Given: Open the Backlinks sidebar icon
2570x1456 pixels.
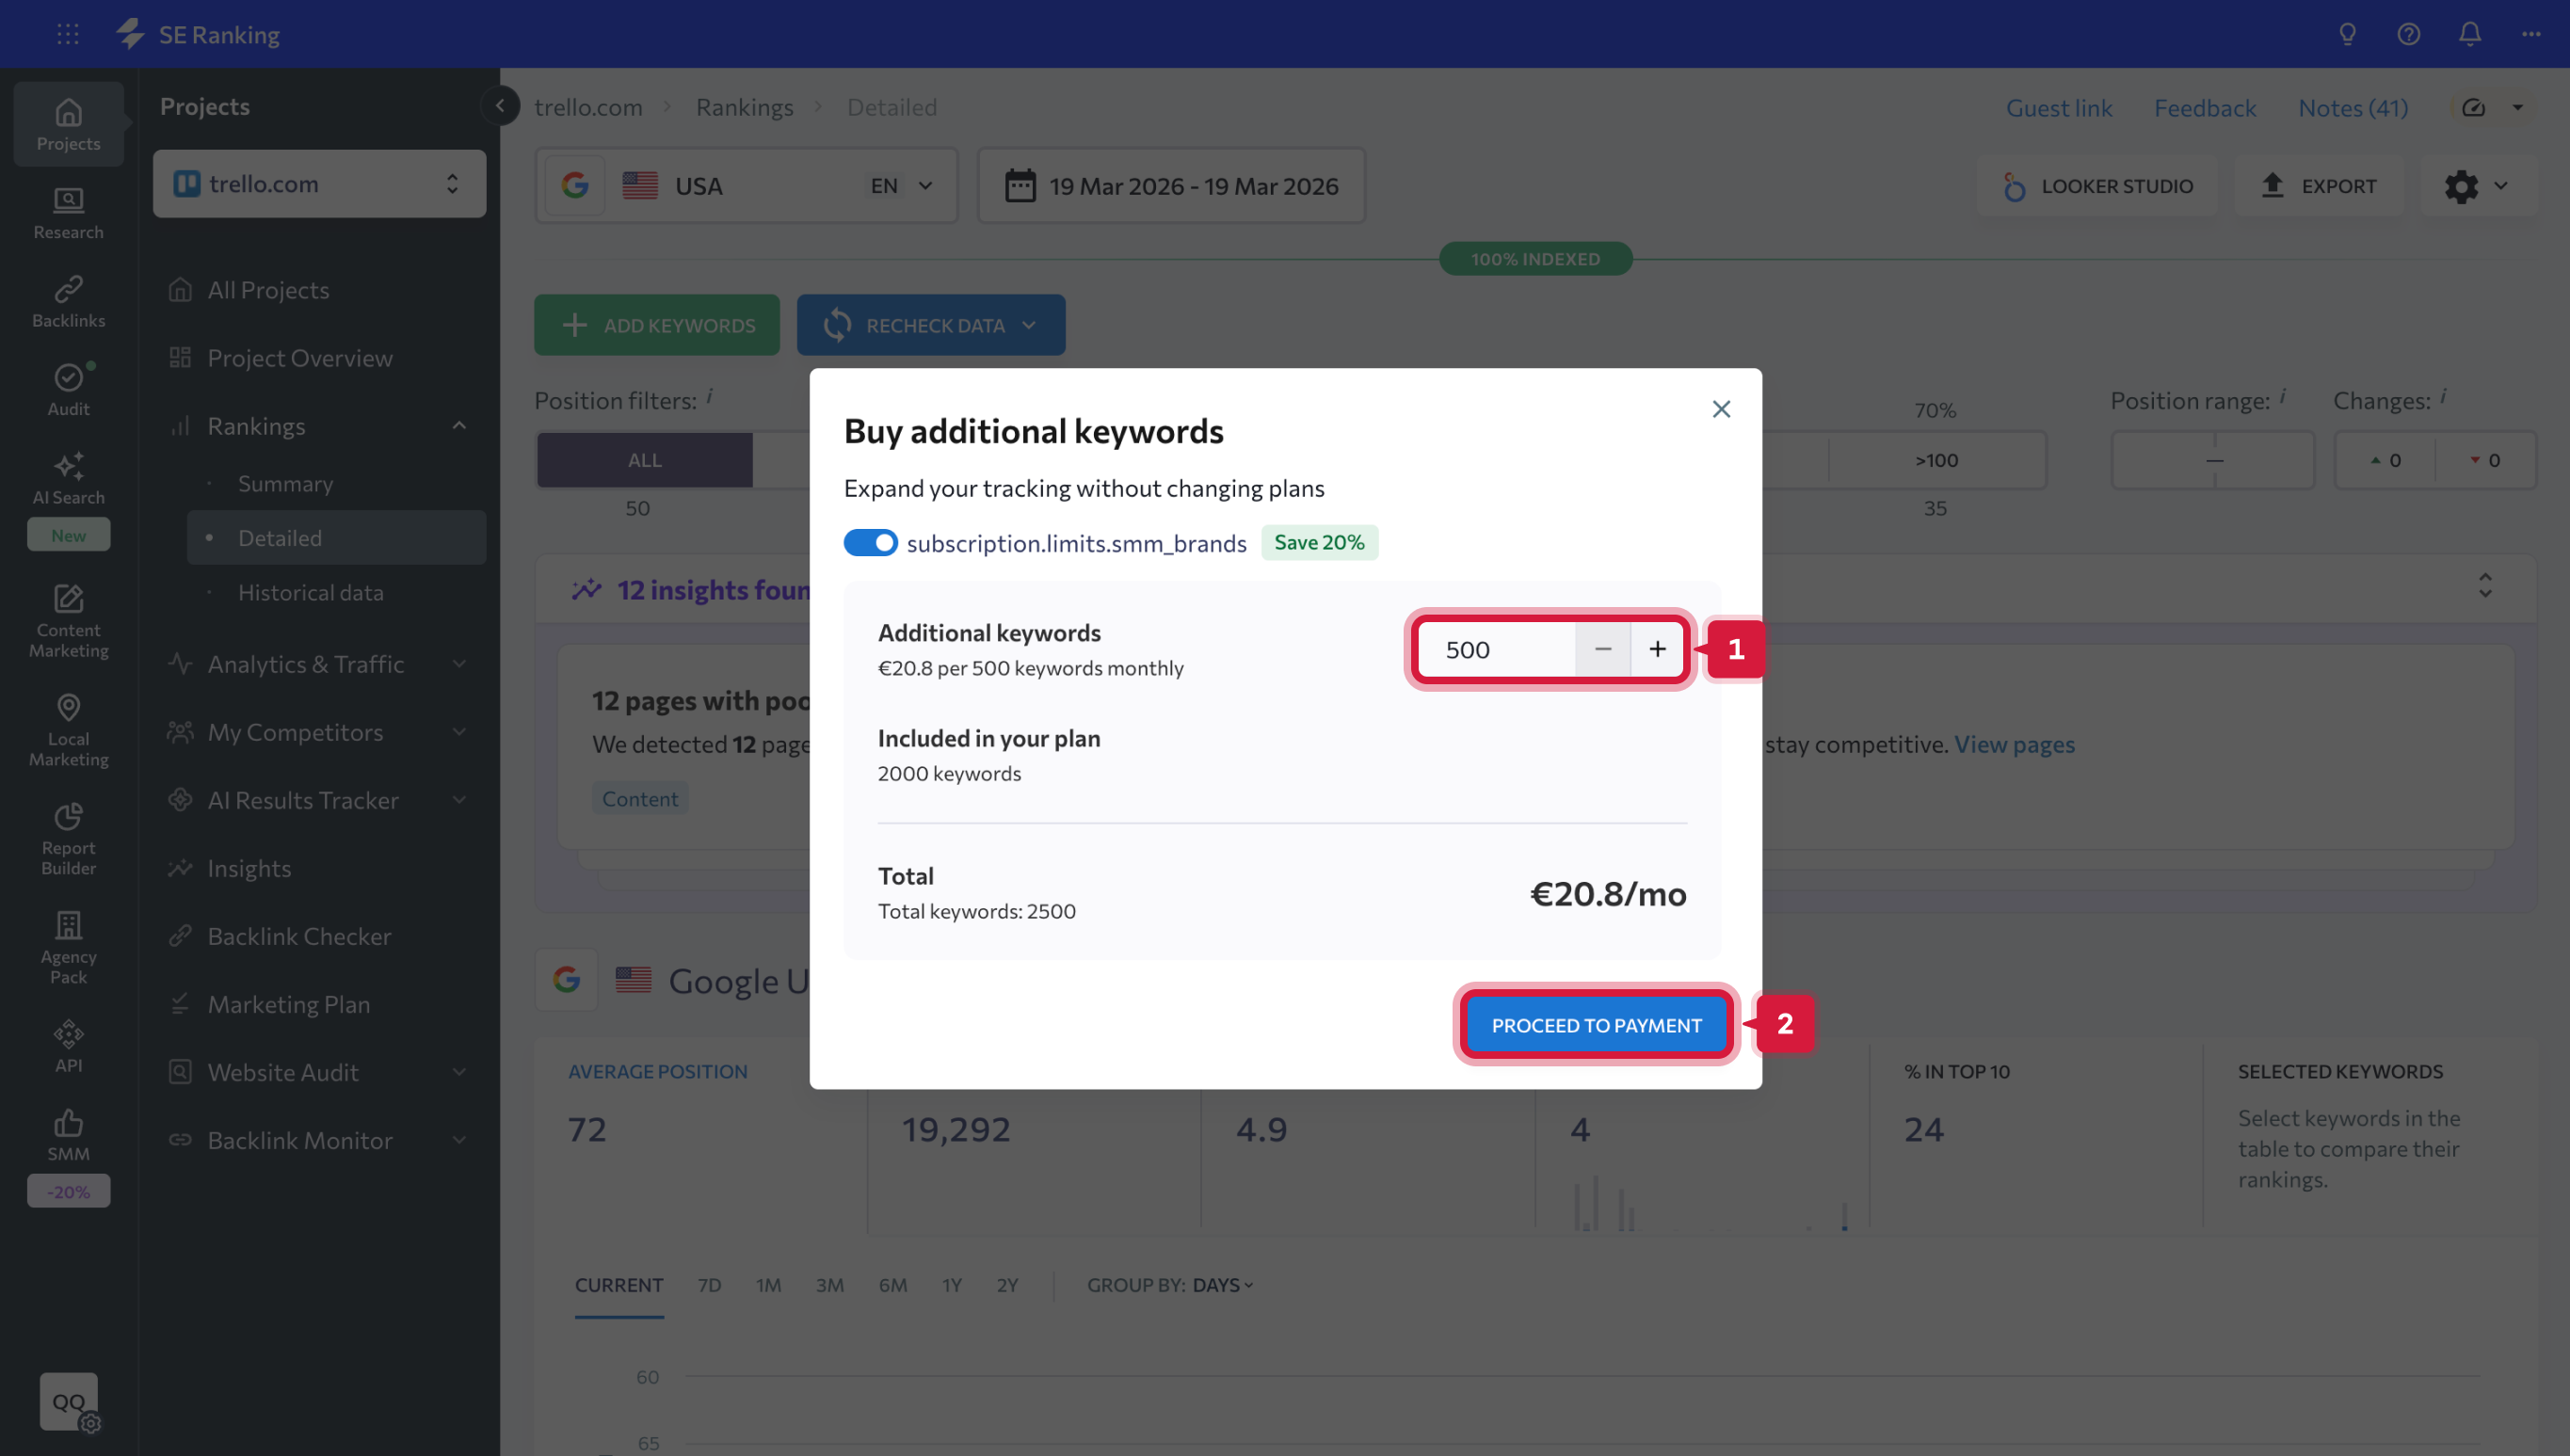Looking at the screenshot, I should click(68, 300).
